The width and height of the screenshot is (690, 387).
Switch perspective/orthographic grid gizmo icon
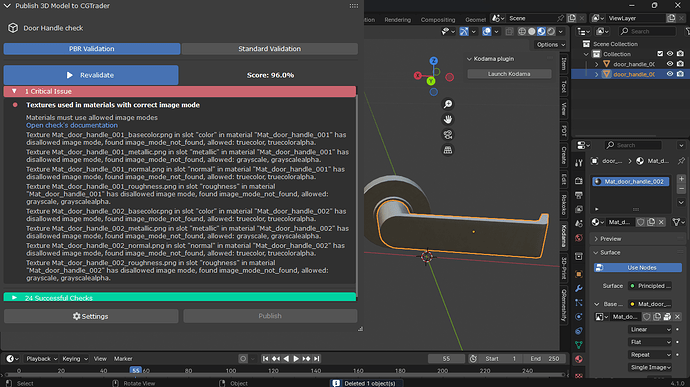(x=448, y=150)
